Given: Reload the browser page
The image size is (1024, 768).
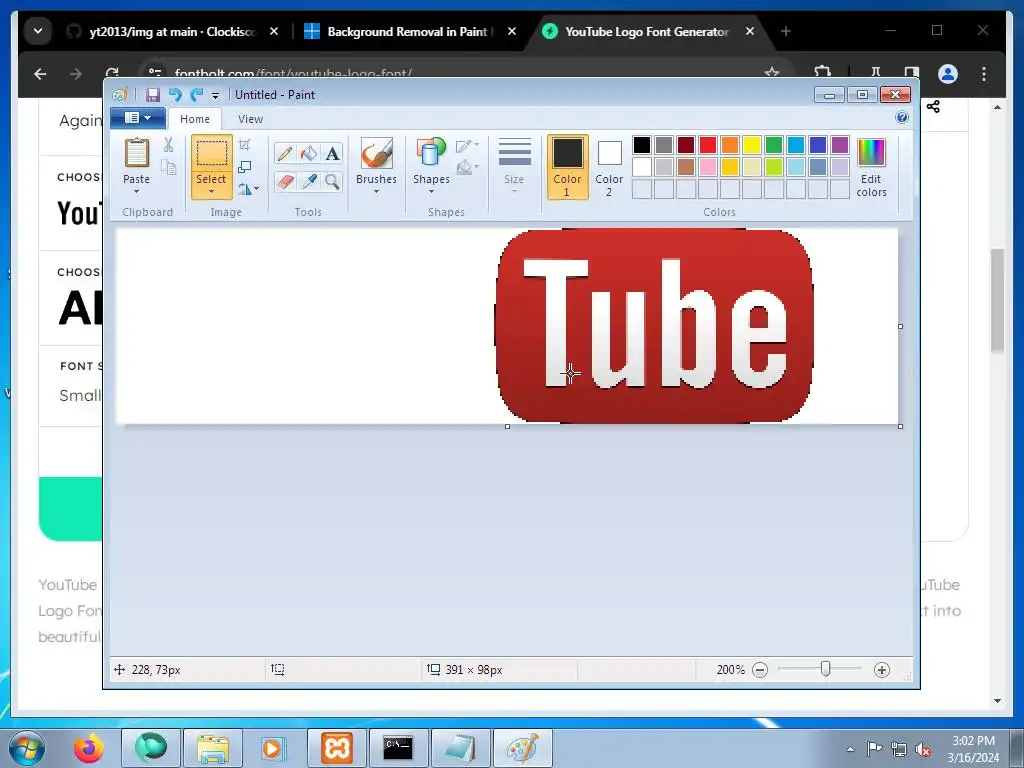Looking at the screenshot, I should (112, 73).
